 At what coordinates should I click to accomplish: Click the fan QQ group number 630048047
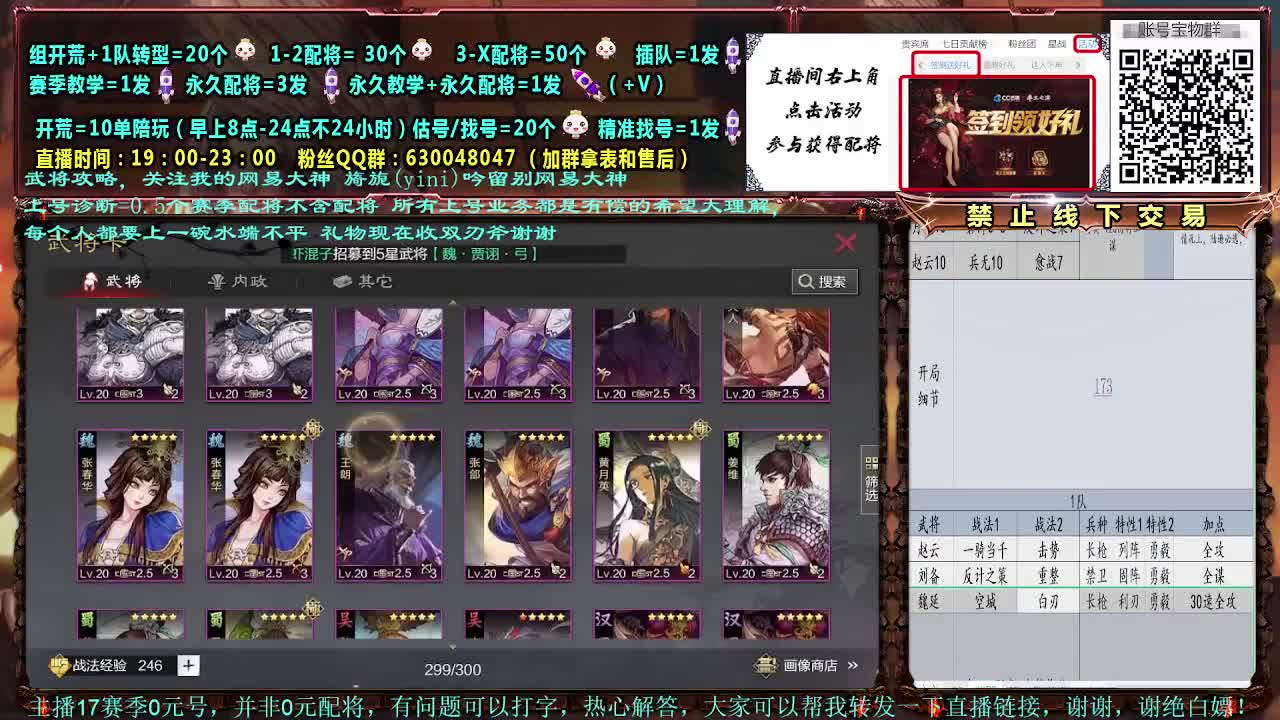pyautogui.click(x=461, y=158)
